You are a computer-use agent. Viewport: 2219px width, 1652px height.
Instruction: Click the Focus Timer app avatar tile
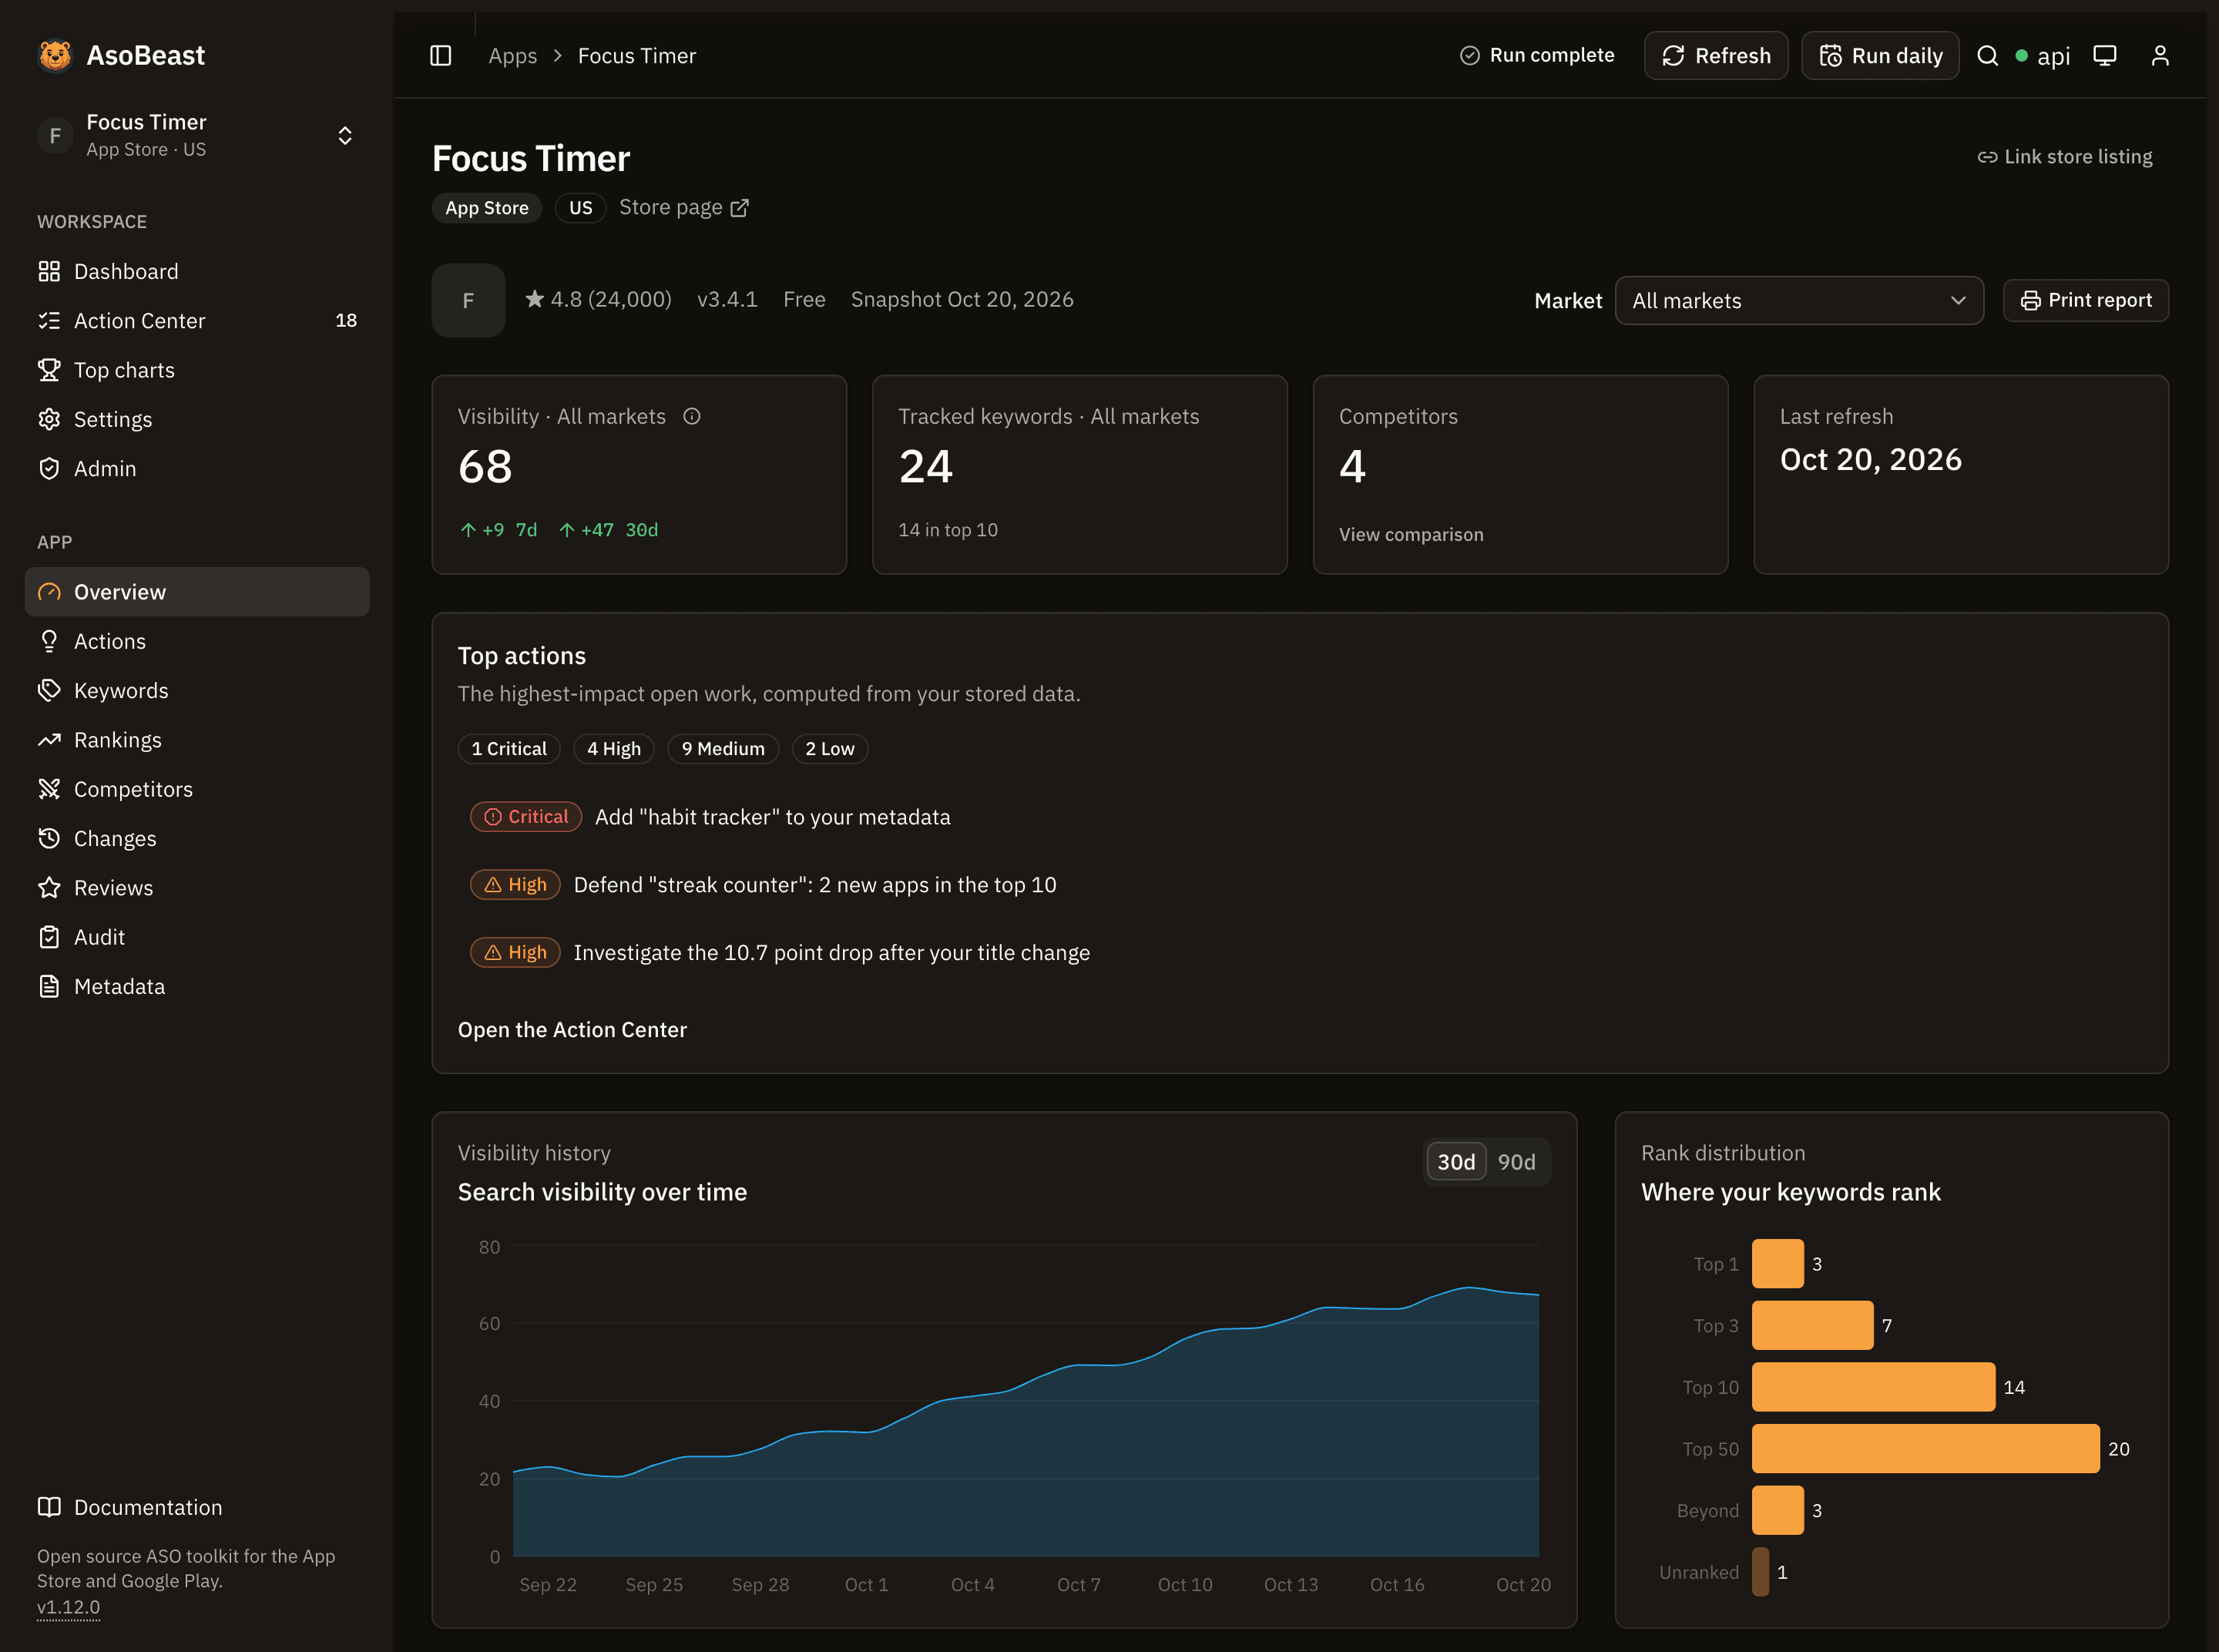point(468,300)
